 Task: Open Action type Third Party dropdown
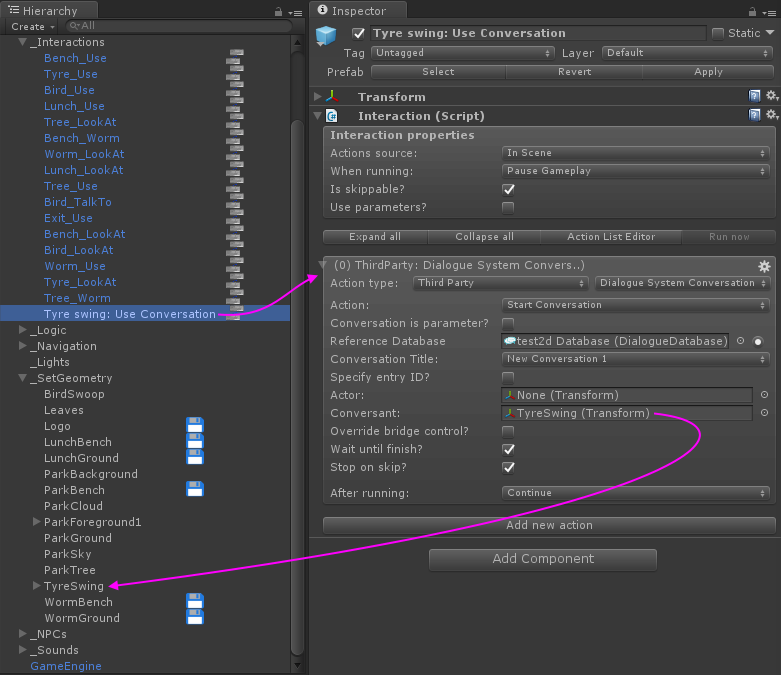point(501,283)
